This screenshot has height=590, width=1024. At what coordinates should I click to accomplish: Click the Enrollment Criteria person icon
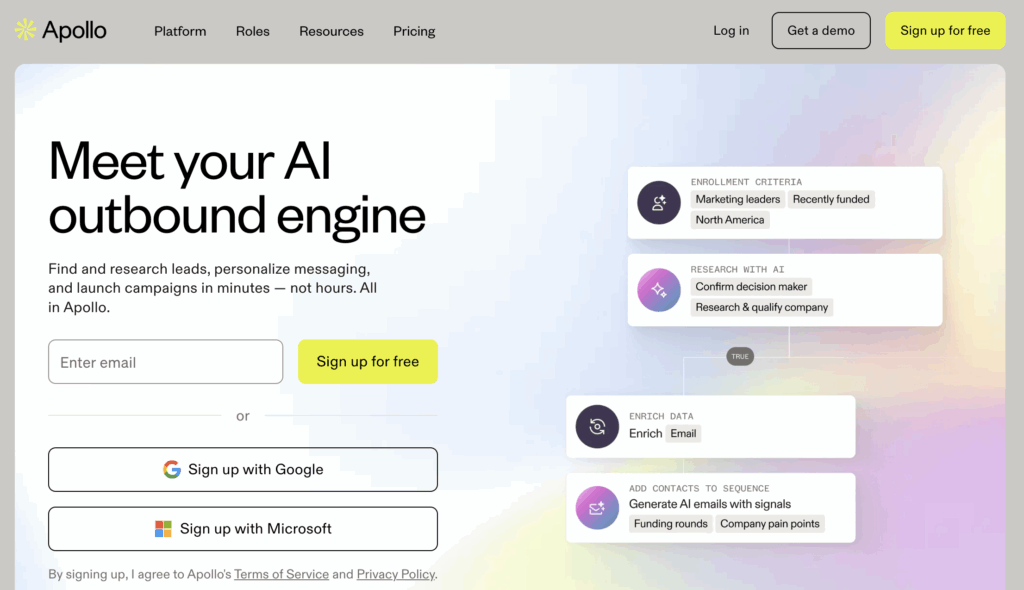659,203
